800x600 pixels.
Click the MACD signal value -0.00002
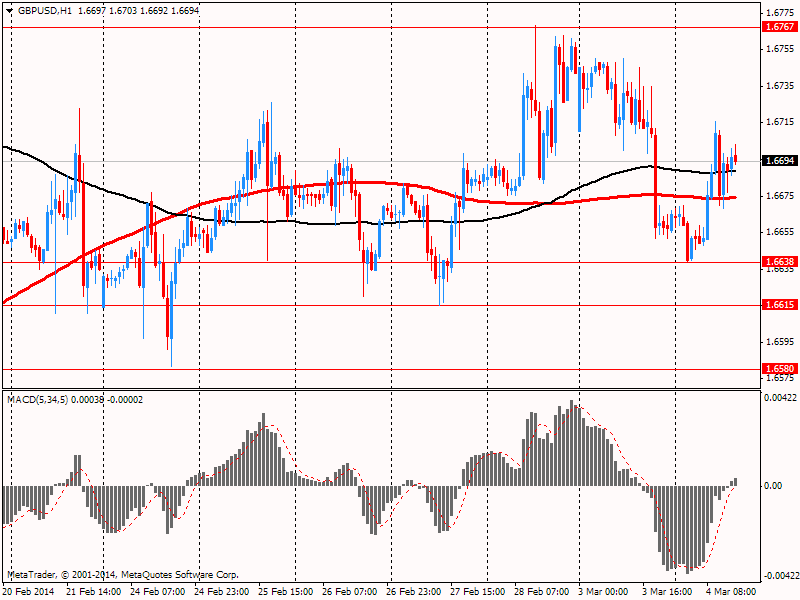click(126, 400)
